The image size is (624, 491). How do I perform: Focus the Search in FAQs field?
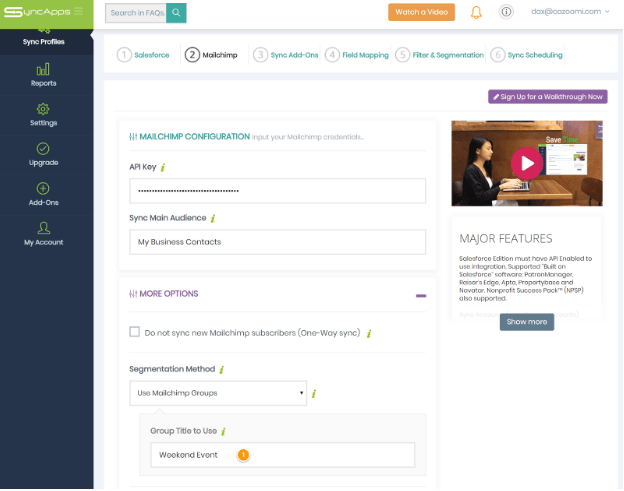[136, 13]
